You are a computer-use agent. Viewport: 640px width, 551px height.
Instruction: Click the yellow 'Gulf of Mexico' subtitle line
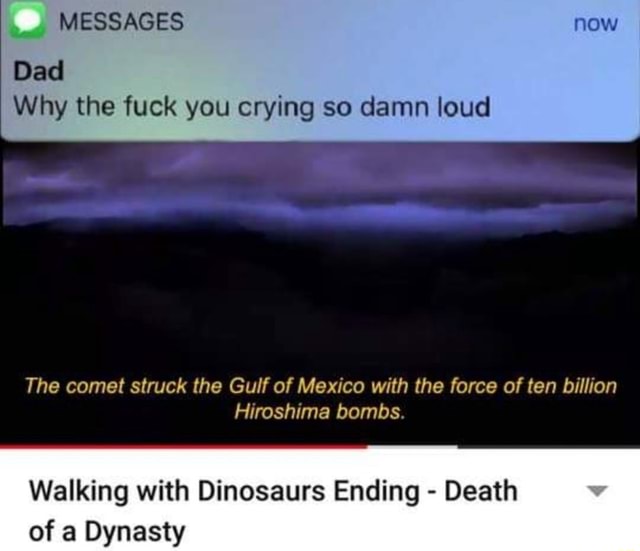coord(321,386)
